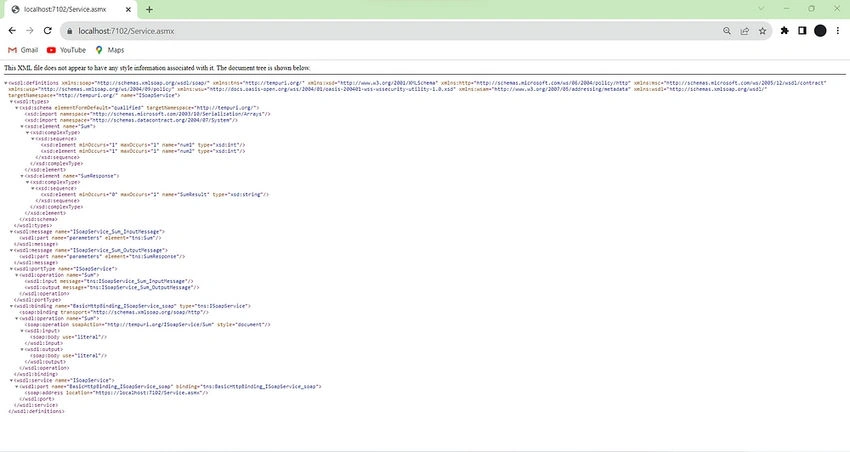The height and width of the screenshot is (452, 850).
Task: Click the SumResult xsd:element line
Action: (155, 194)
